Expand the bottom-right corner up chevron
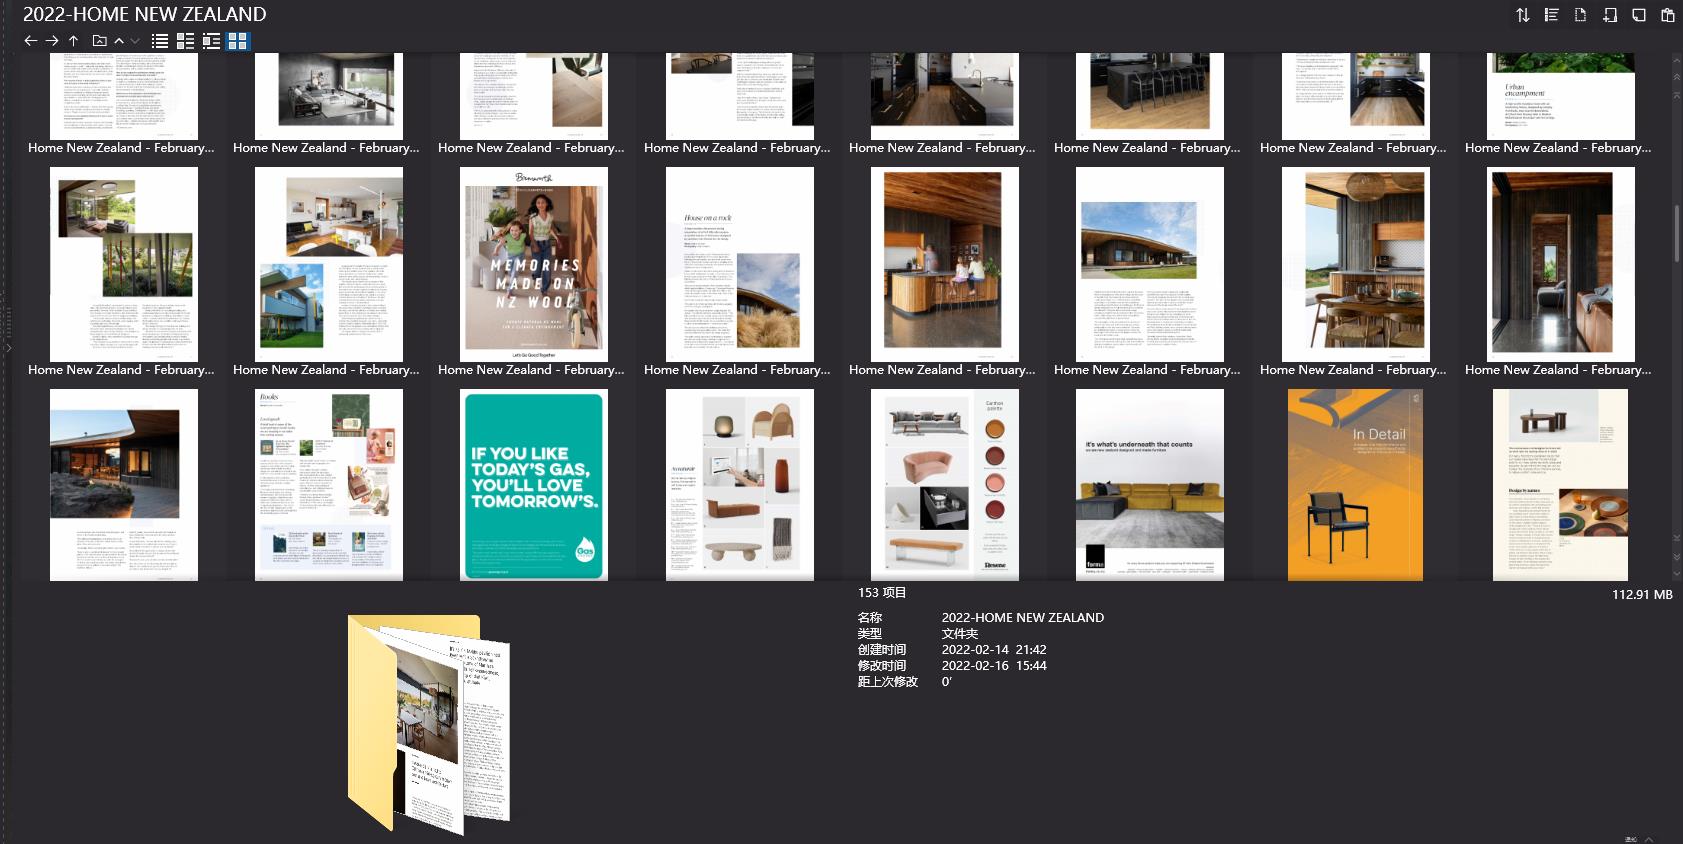Screen dimensions: 1683x844 1648,839
